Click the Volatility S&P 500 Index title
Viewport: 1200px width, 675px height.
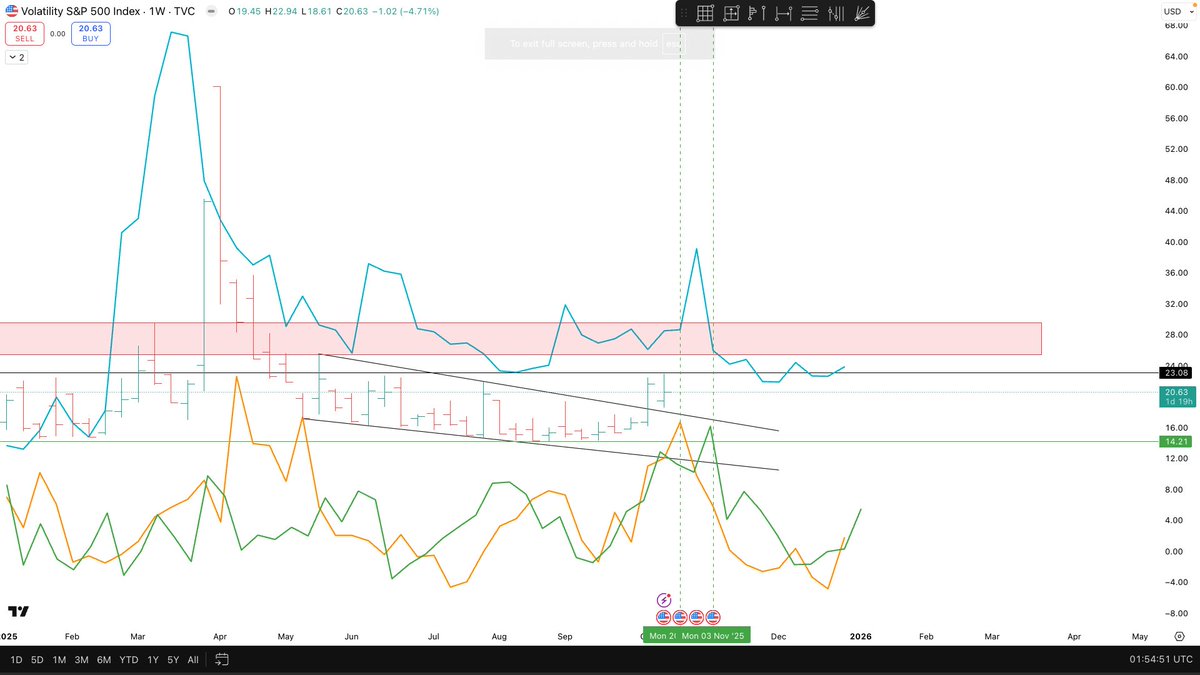[x=82, y=10]
